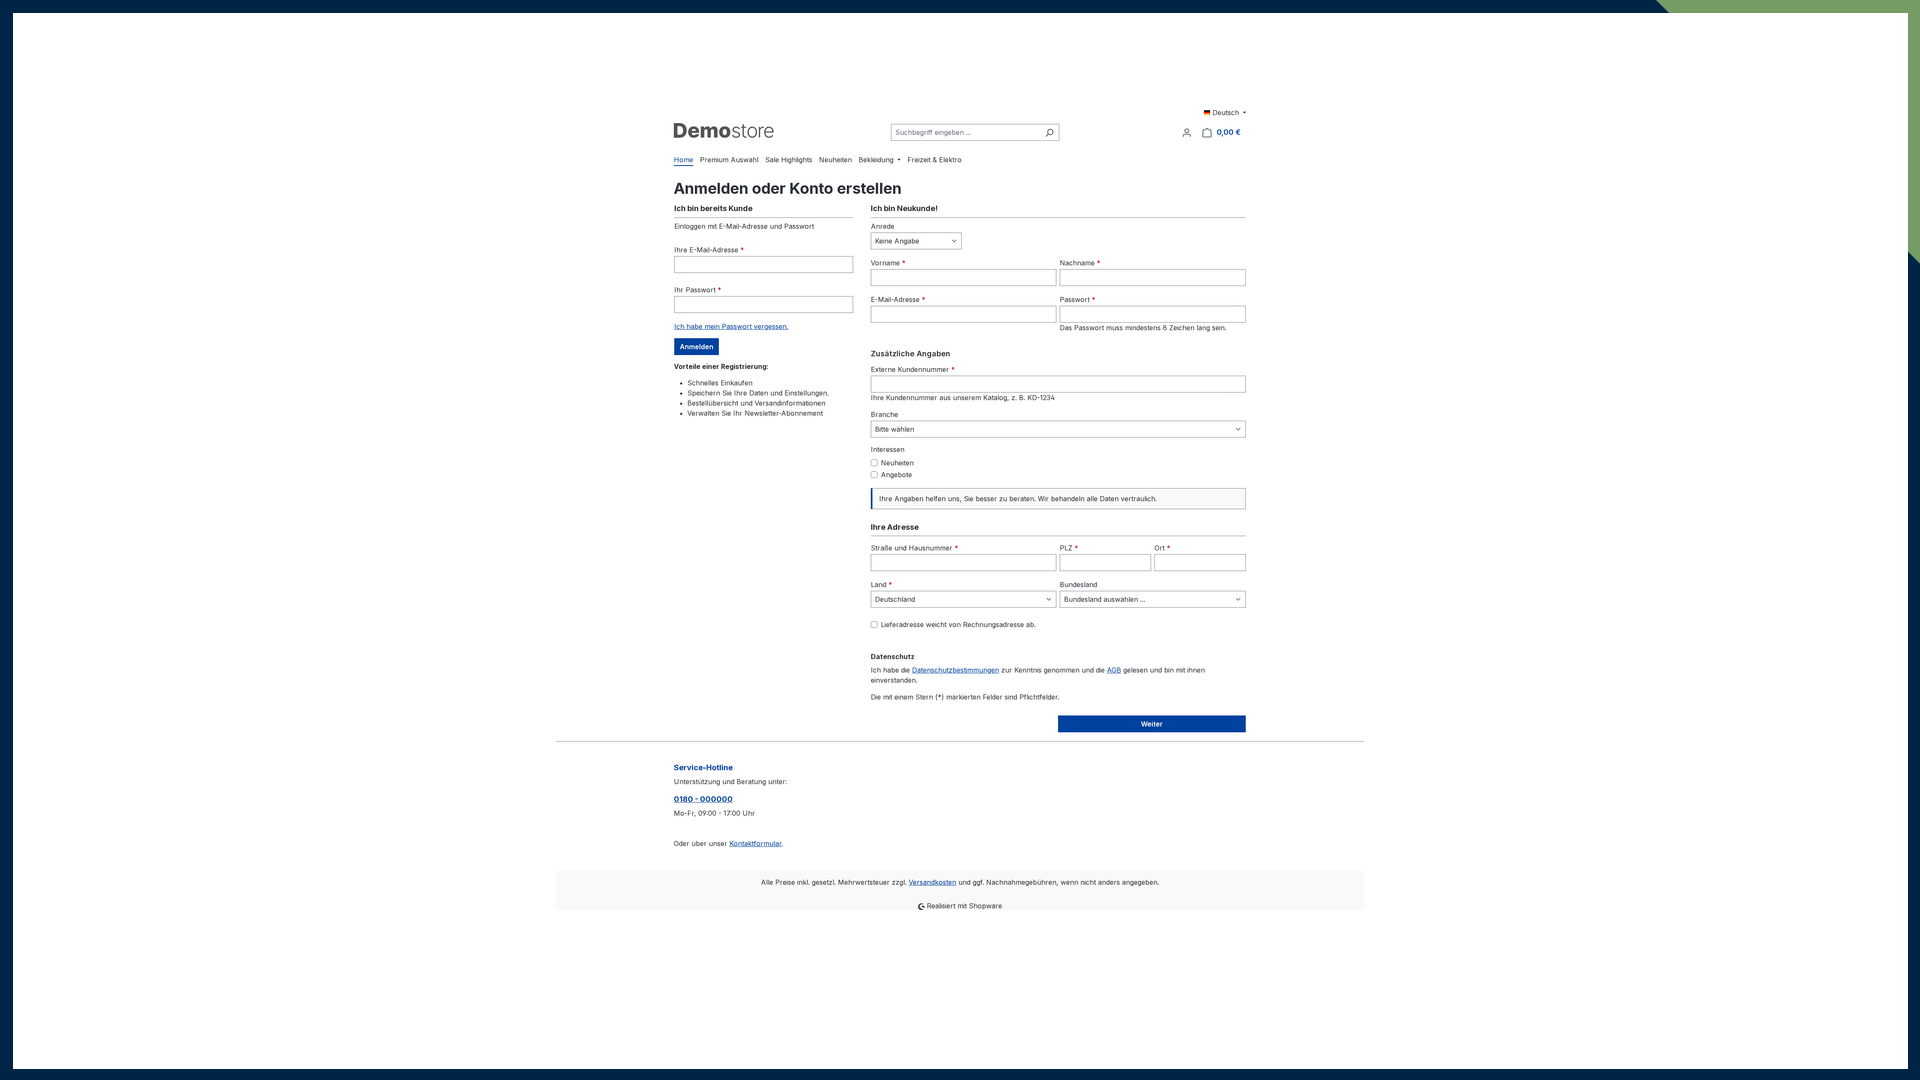Focus the Externe Kundennummer field
The image size is (1920, 1080).
[1058, 384]
